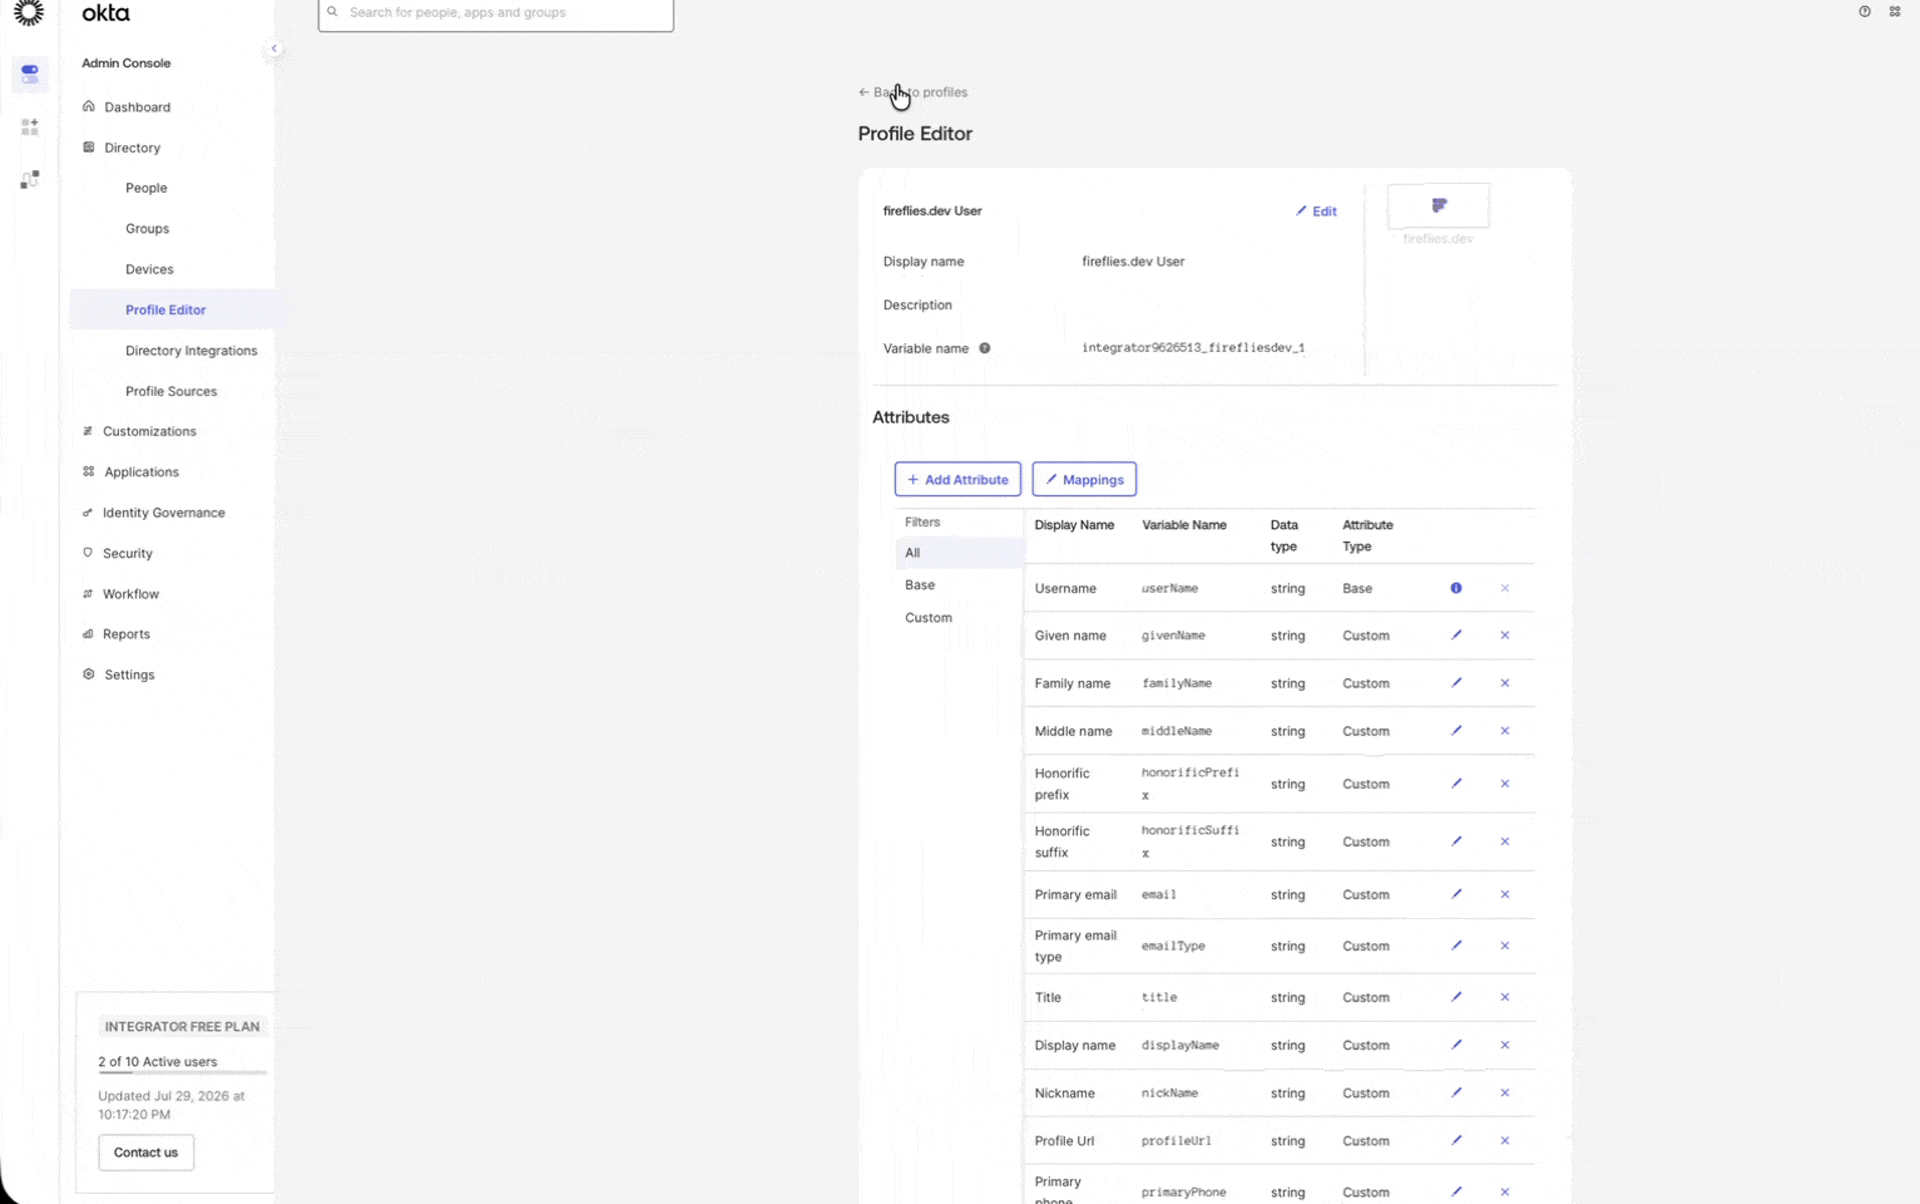Click Edit on the fireflies.dev User profile

[x=1316, y=211]
